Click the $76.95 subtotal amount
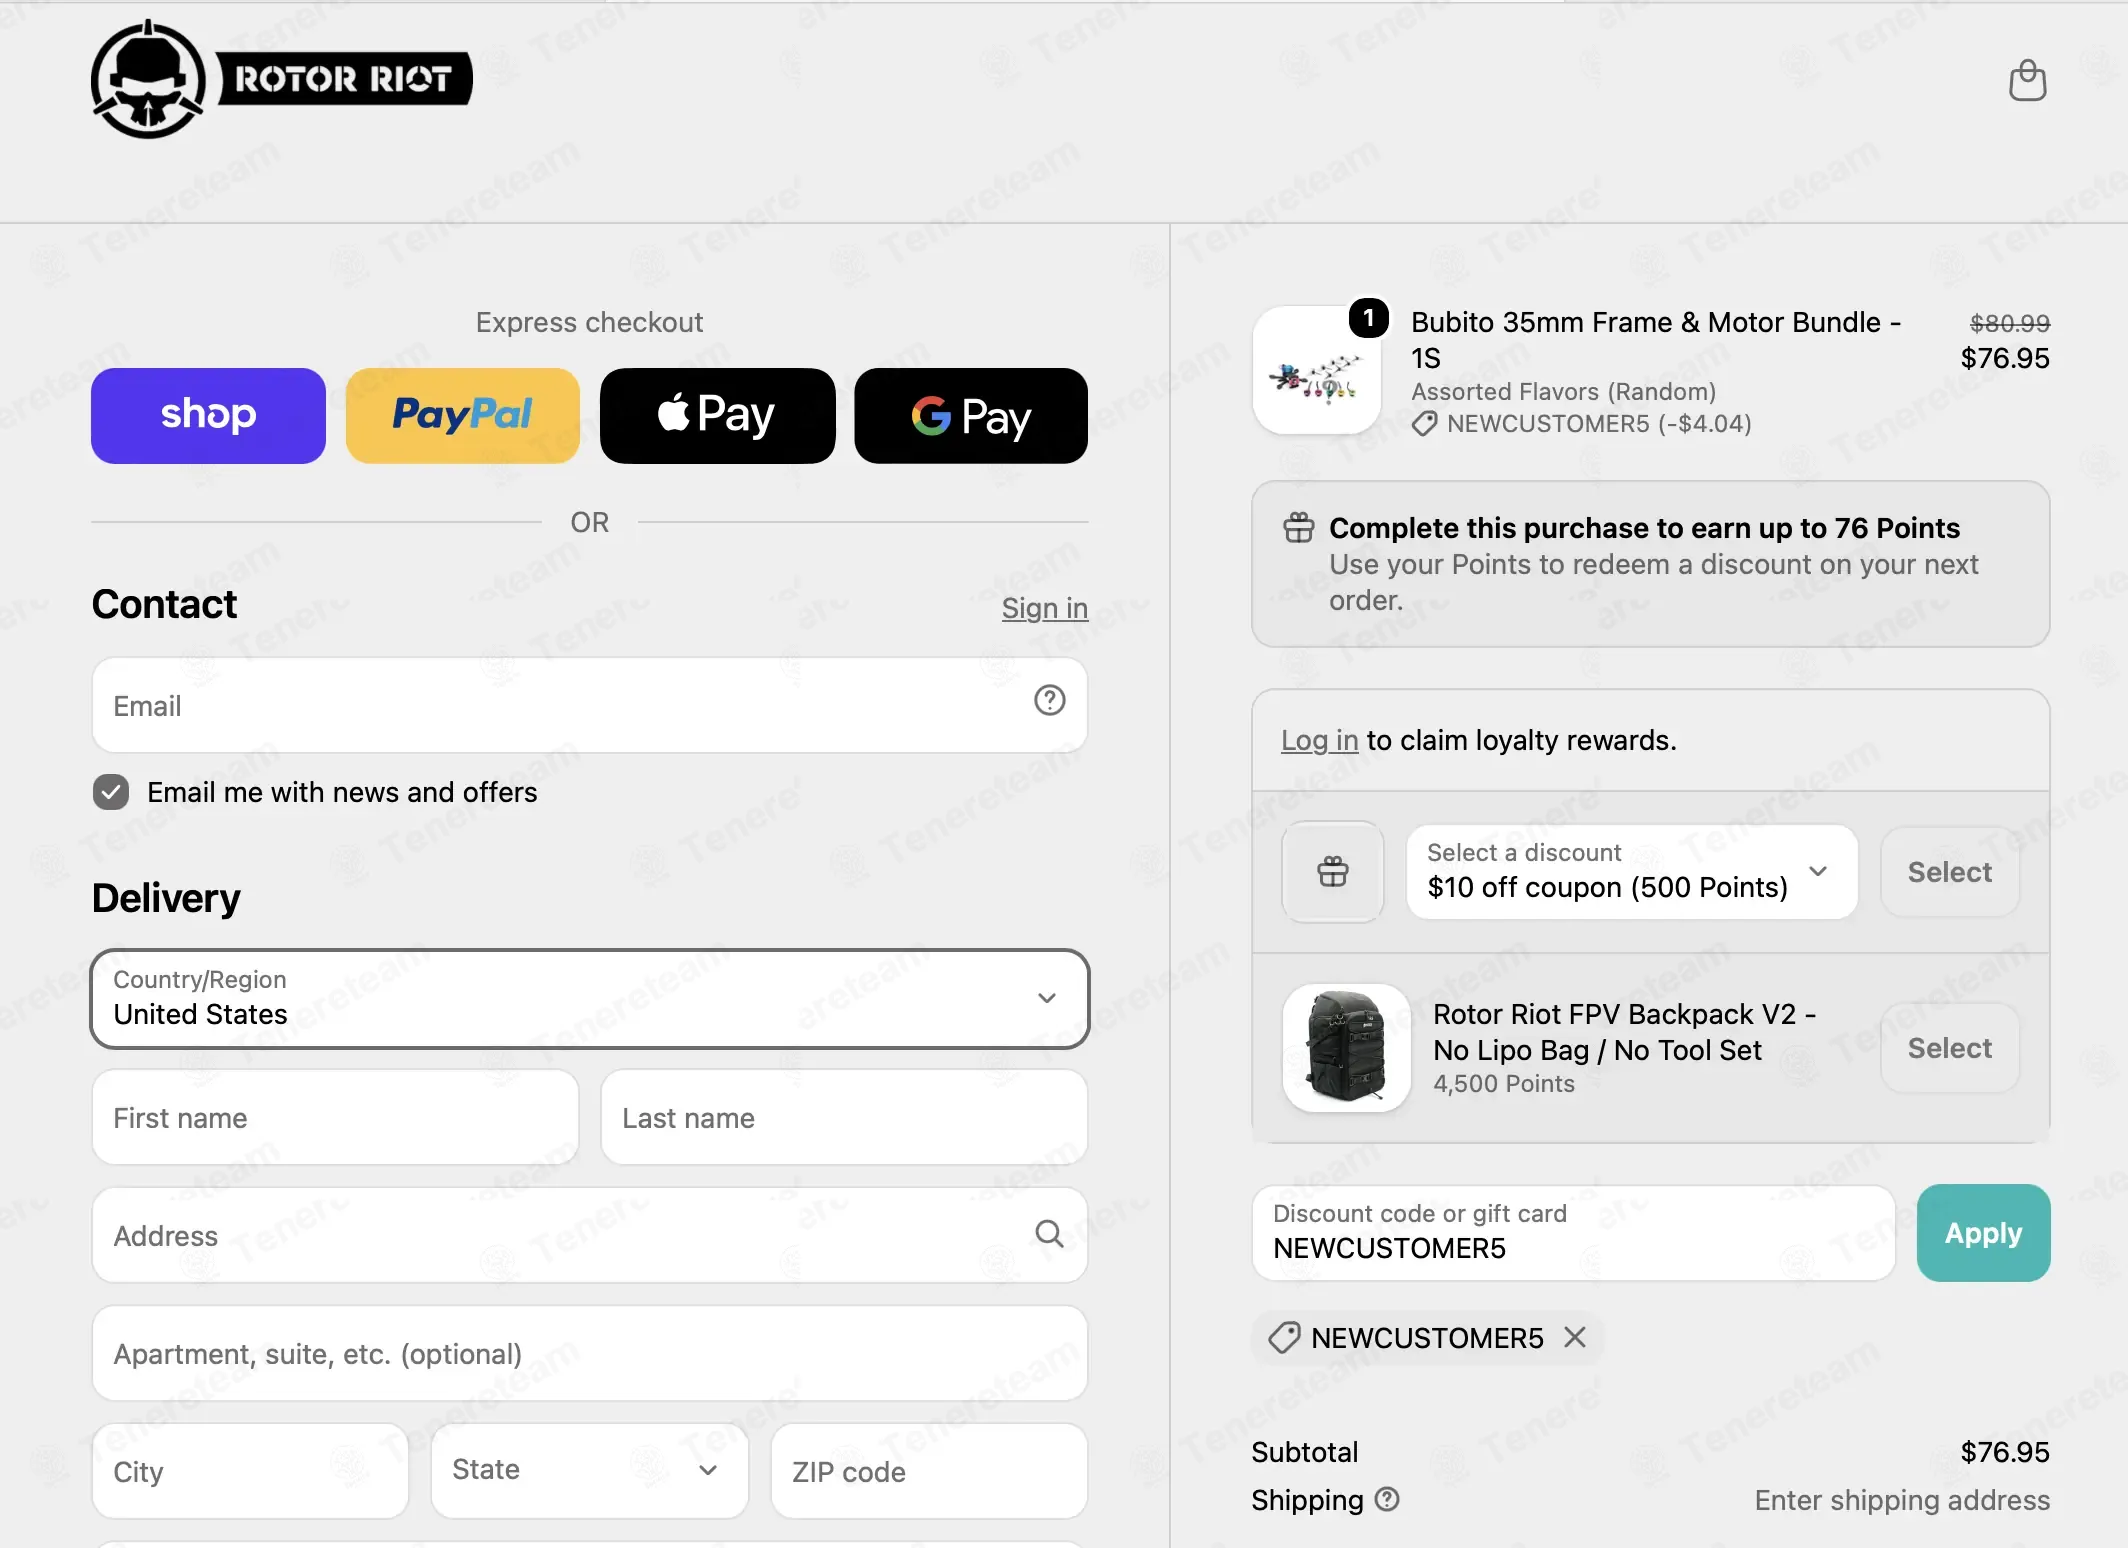This screenshot has height=1548, width=2128. (2005, 1452)
